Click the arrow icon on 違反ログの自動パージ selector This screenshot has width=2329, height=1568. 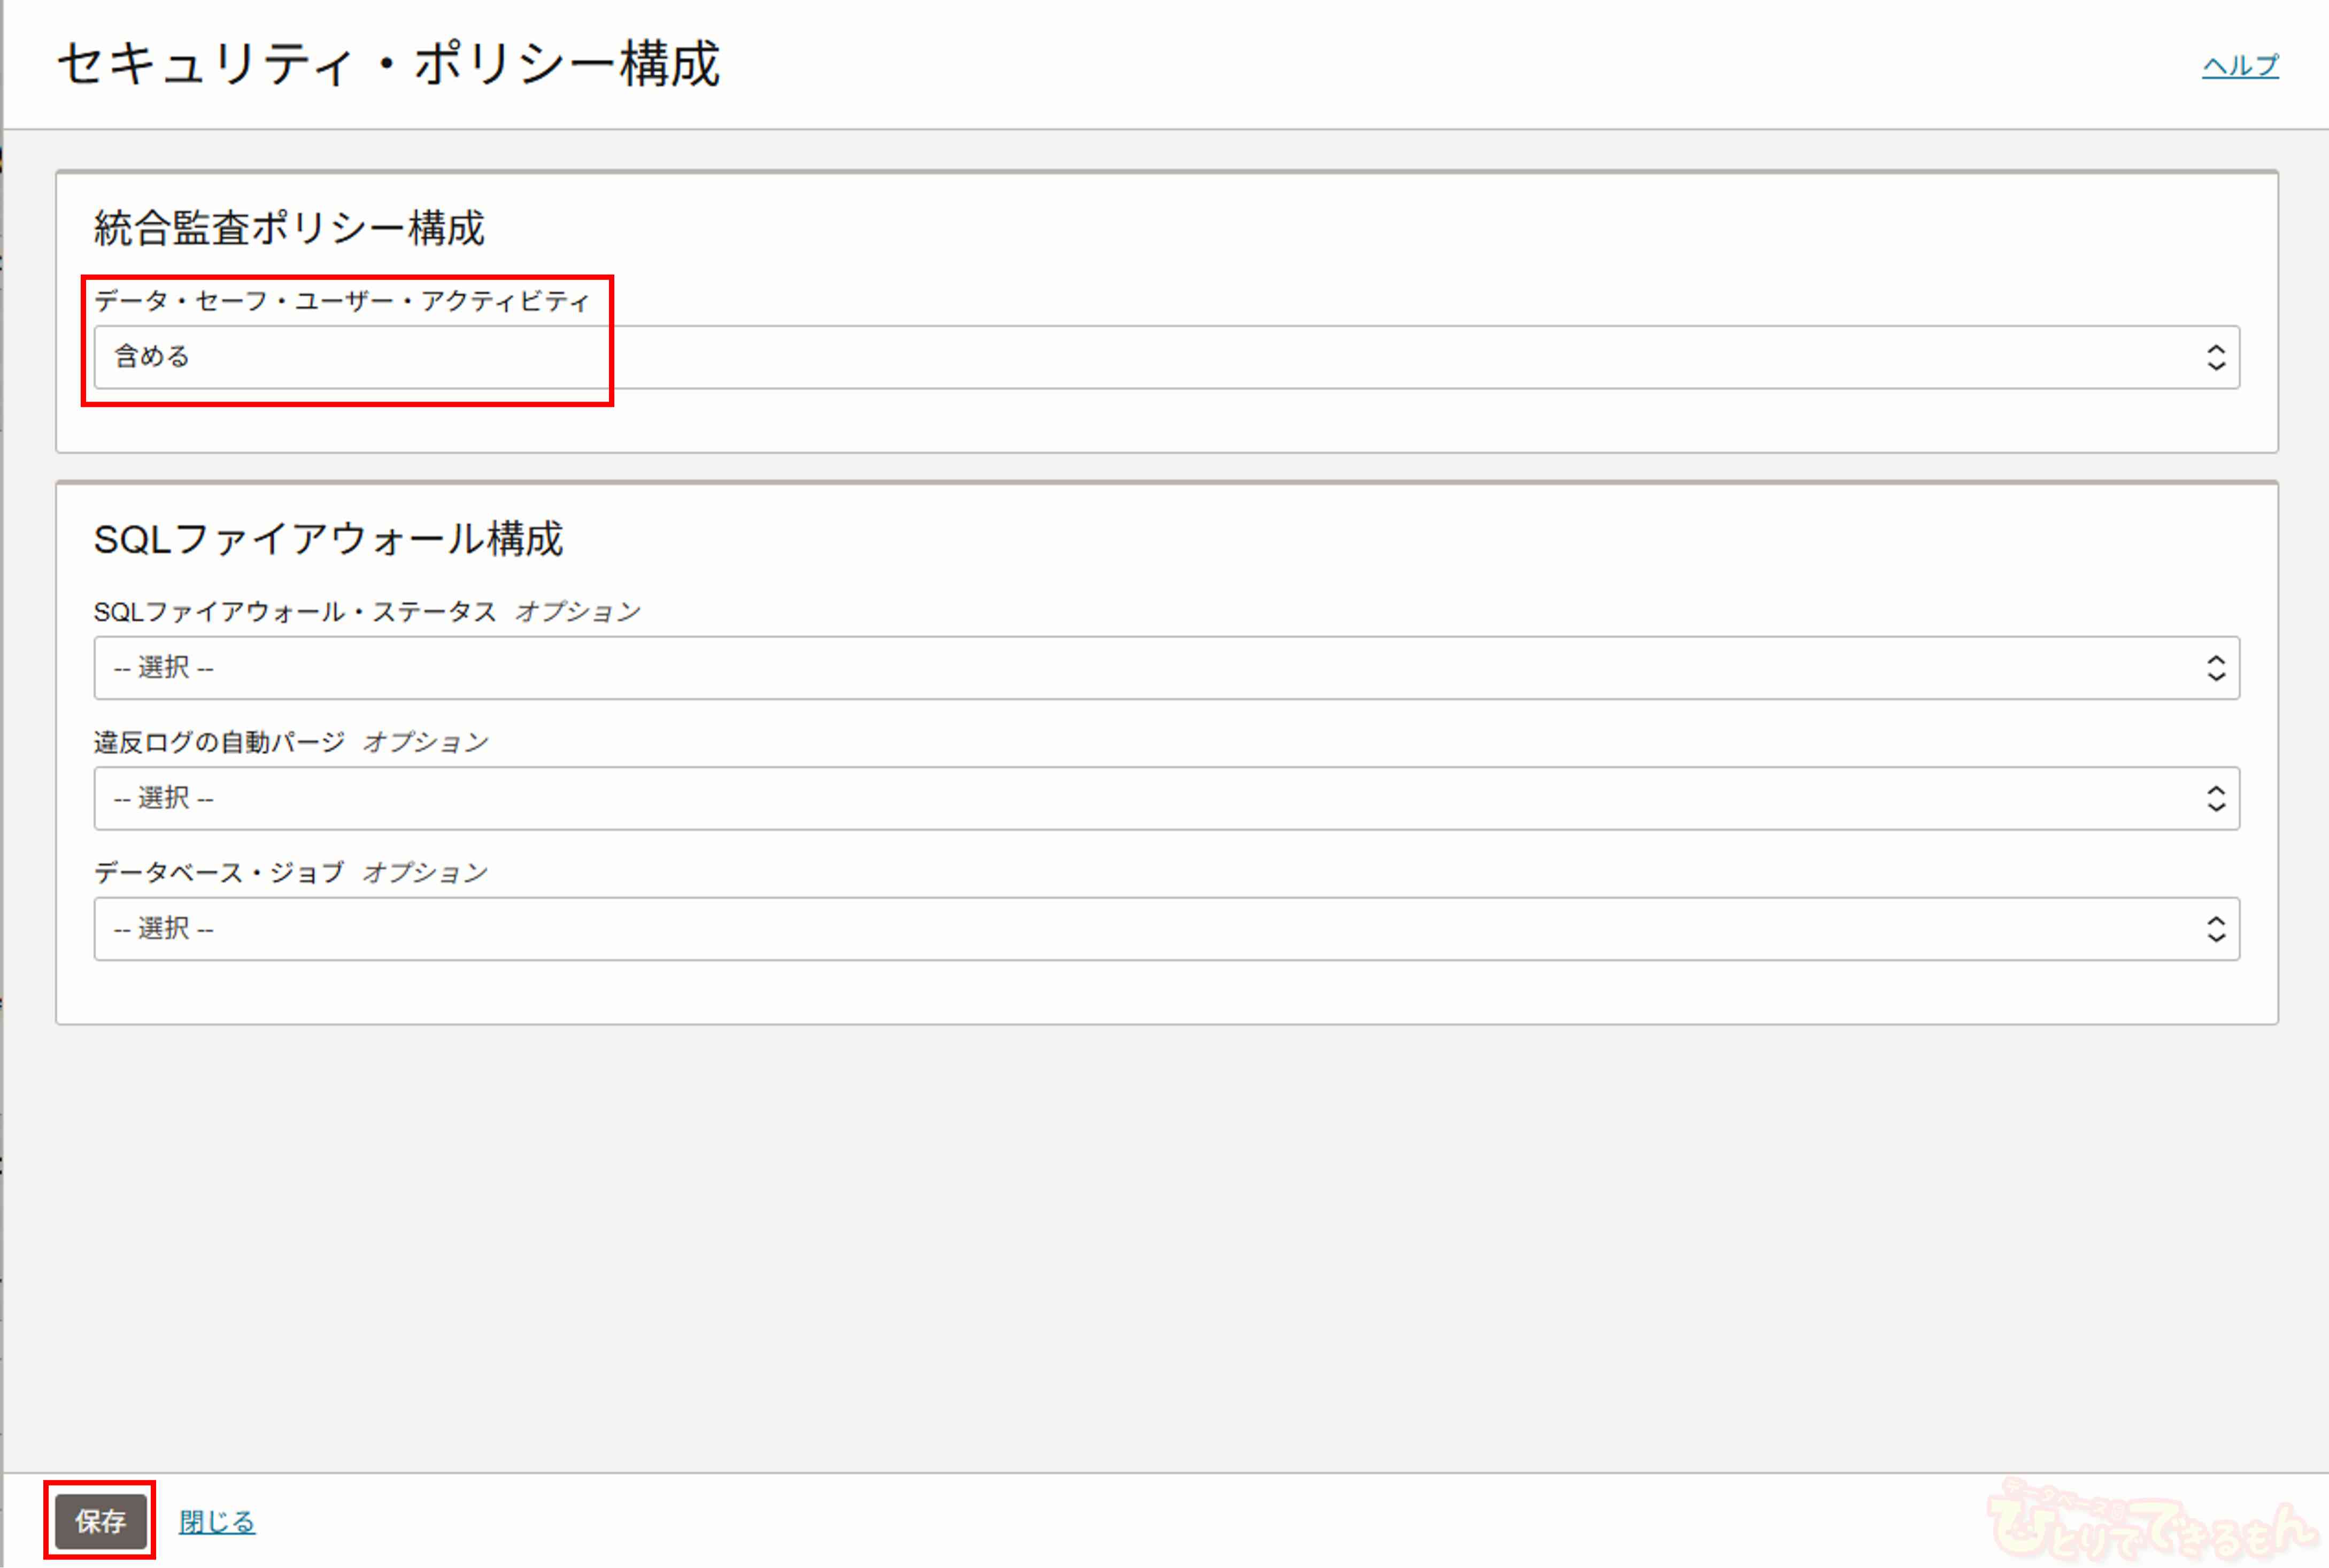coord(2215,798)
